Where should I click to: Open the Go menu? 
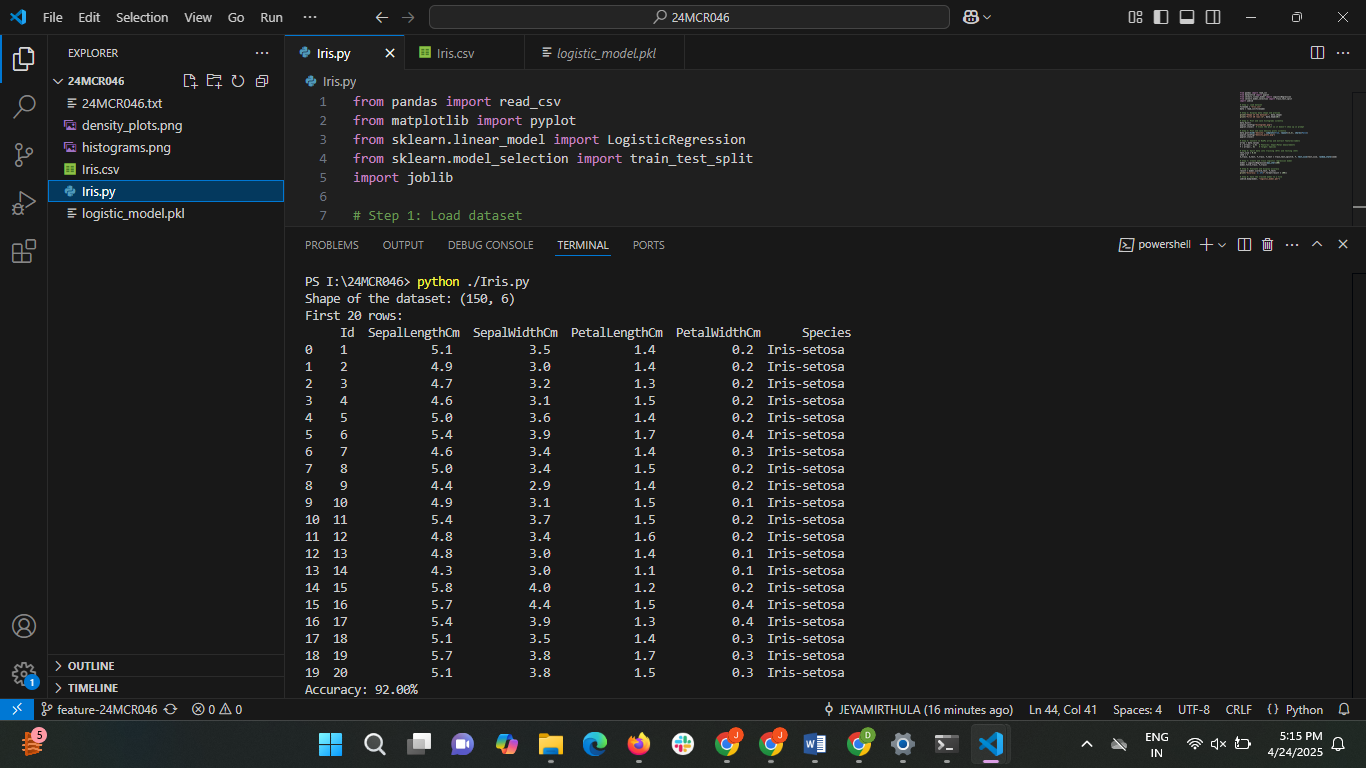click(x=236, y=17)
